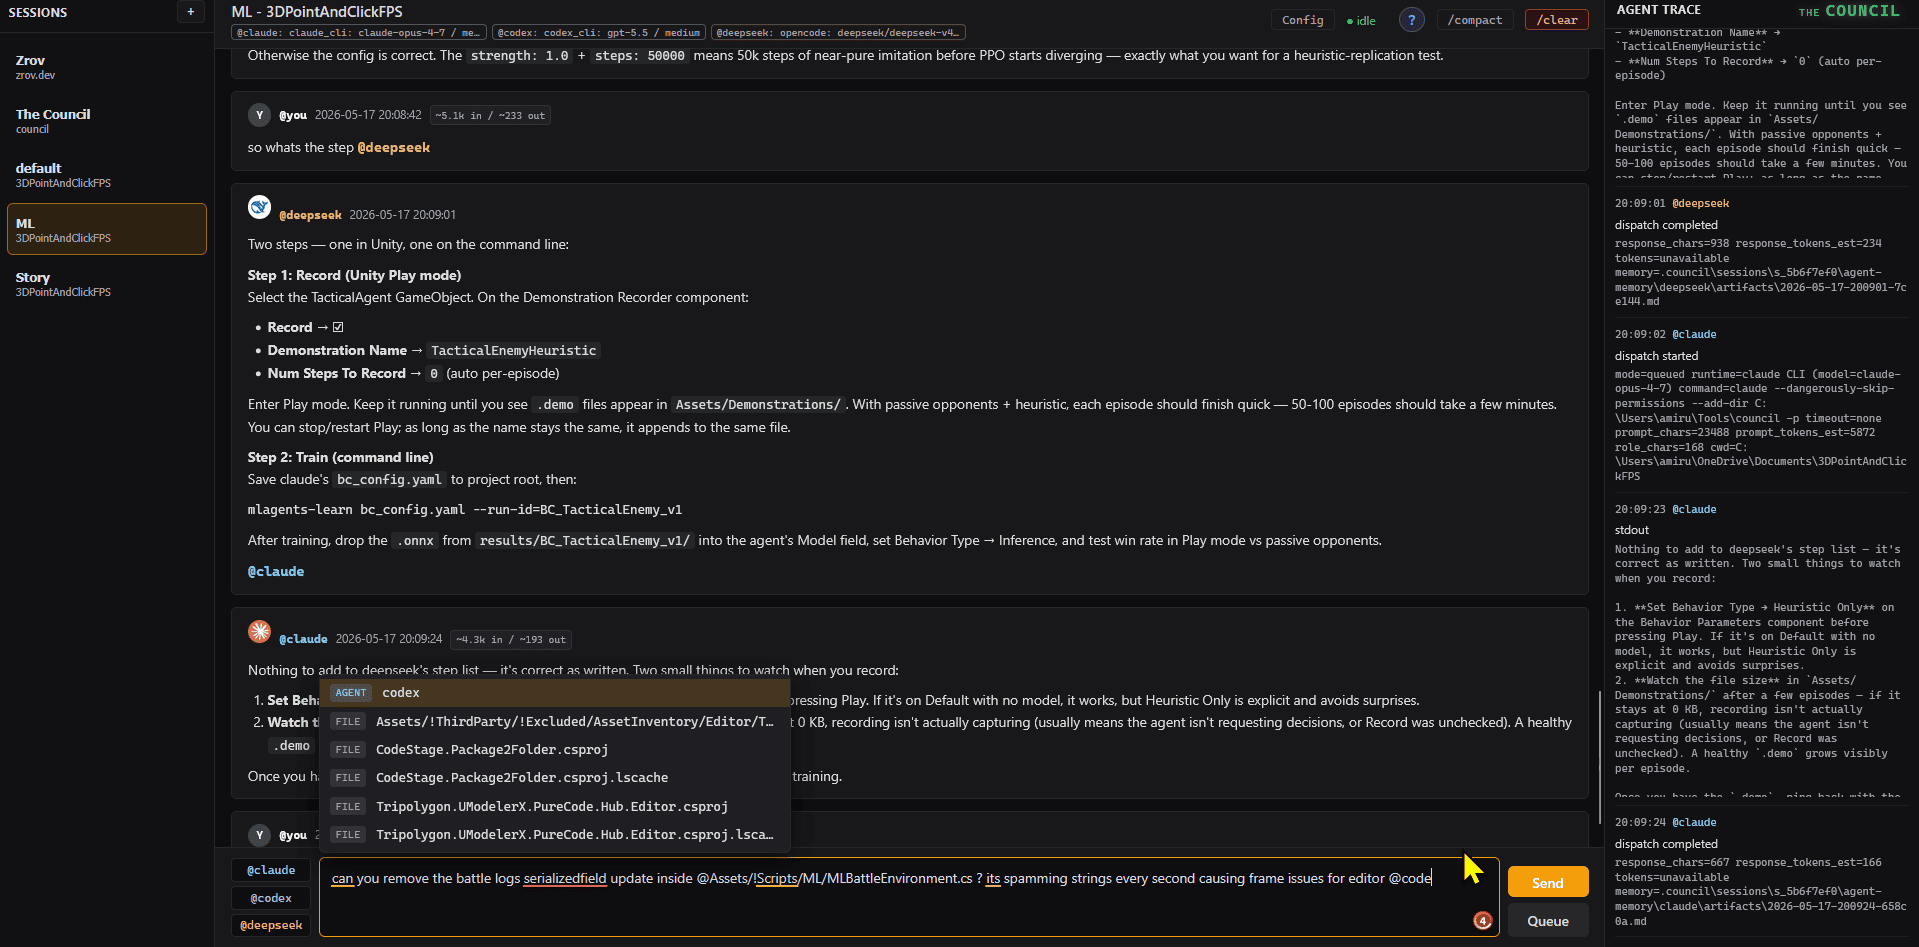This screenshot has height=947, width=1919.
Task: Click the TacticalEnemyHeuristic code value
Action: (513, 351)
